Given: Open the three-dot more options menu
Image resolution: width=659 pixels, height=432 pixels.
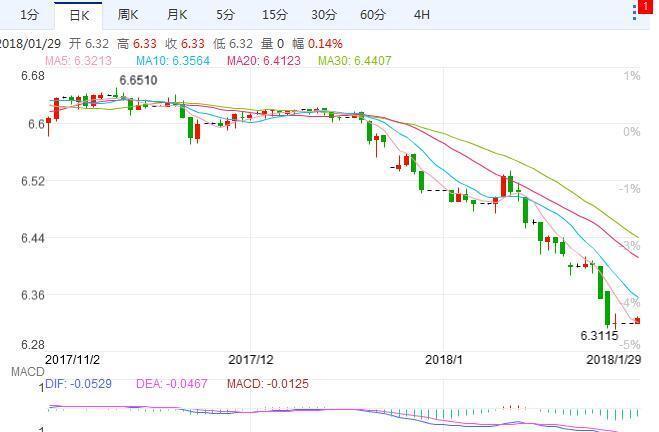Looking at the screenshot, I should tap(634, 13).
